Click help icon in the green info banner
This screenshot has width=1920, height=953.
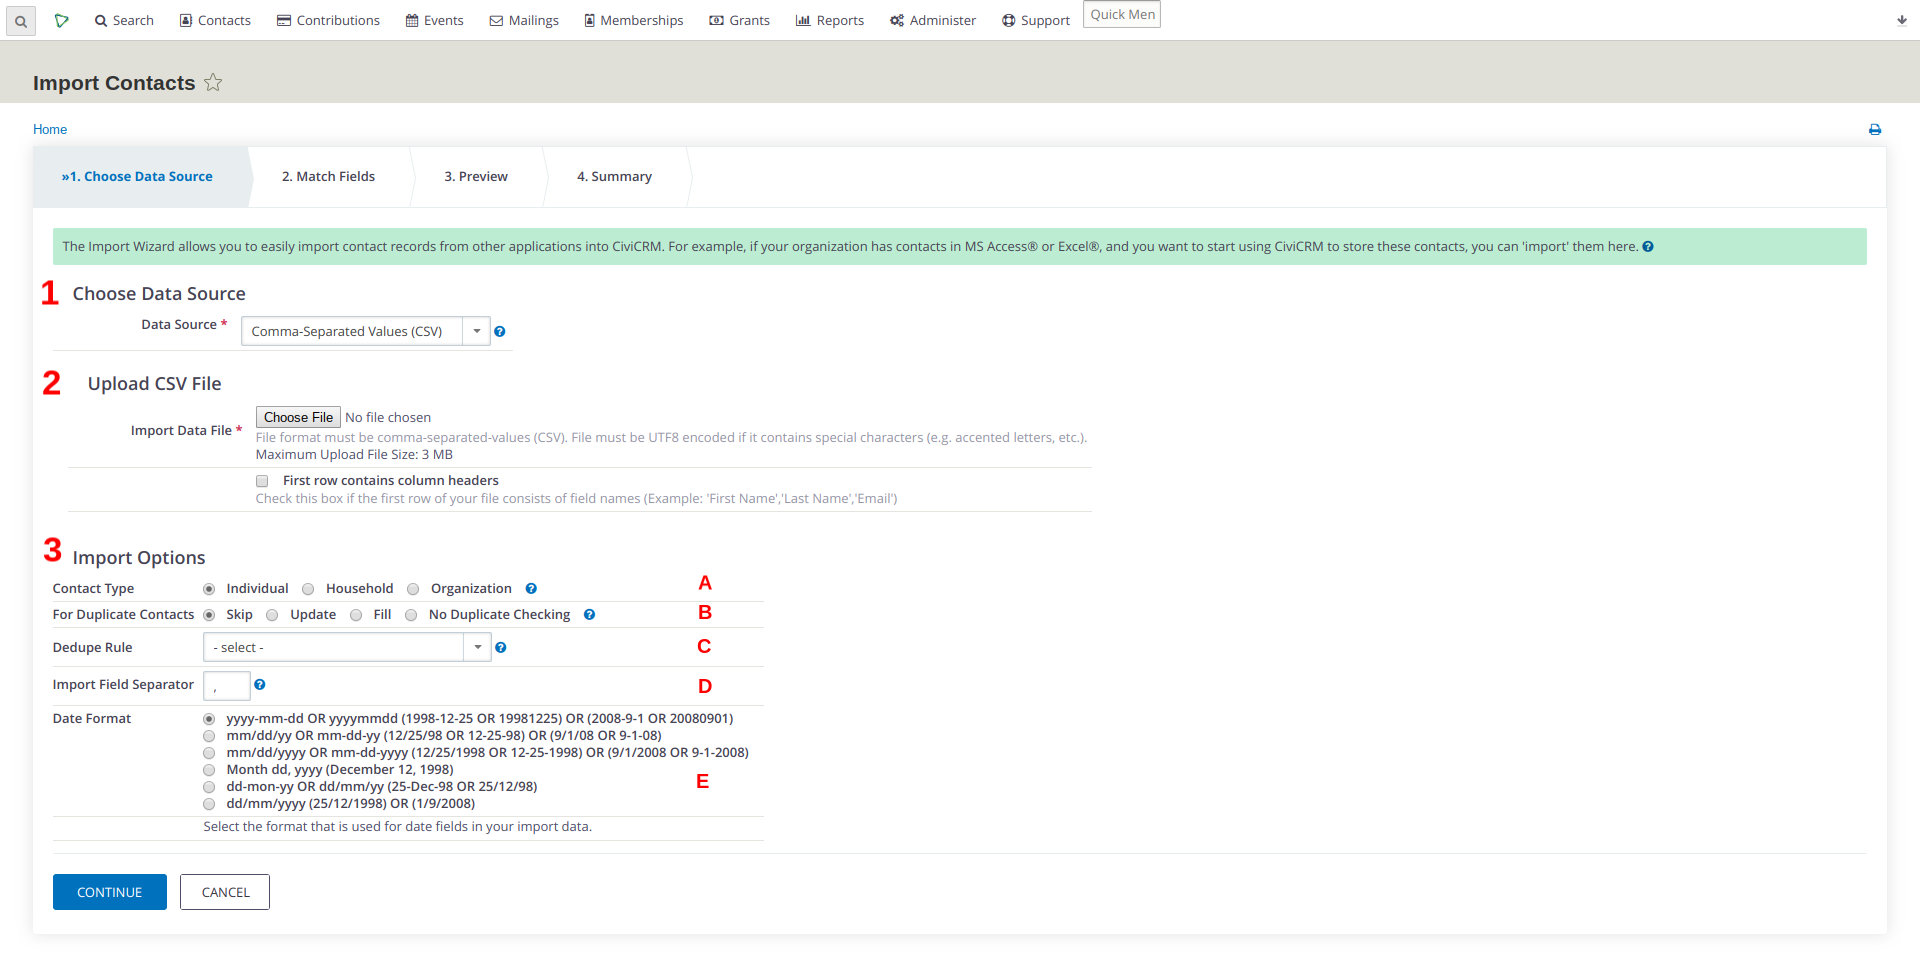[1648, 246]
